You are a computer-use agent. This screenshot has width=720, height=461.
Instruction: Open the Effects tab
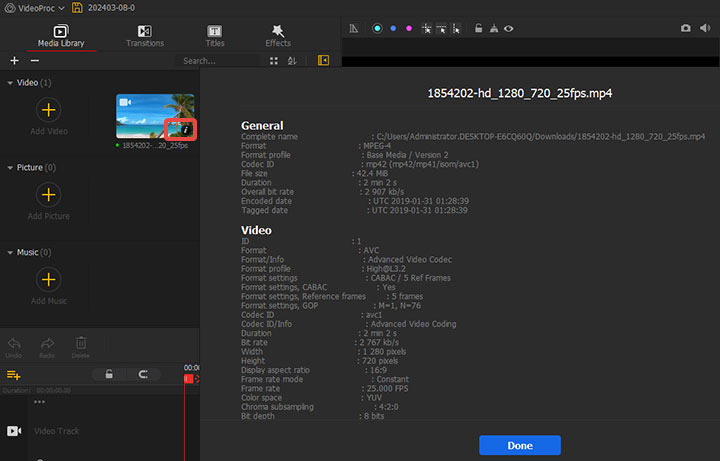pos(278,36)
